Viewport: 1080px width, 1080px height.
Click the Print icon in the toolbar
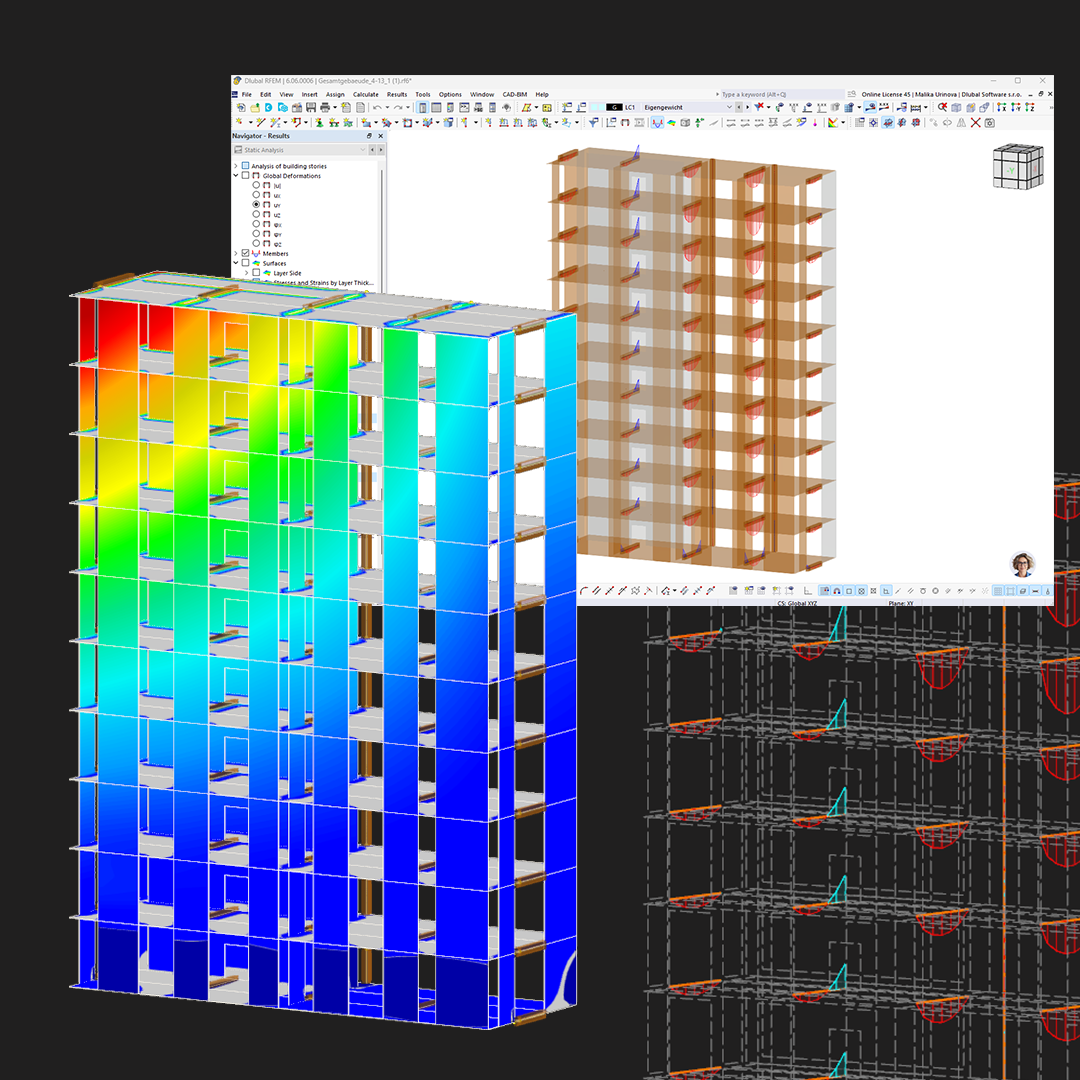pos(325,105)
